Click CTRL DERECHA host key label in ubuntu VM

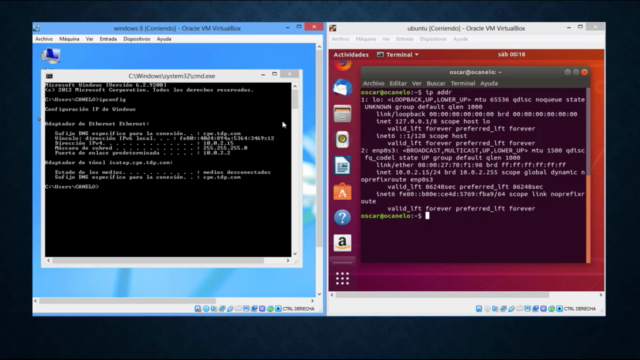coord(580,309)
